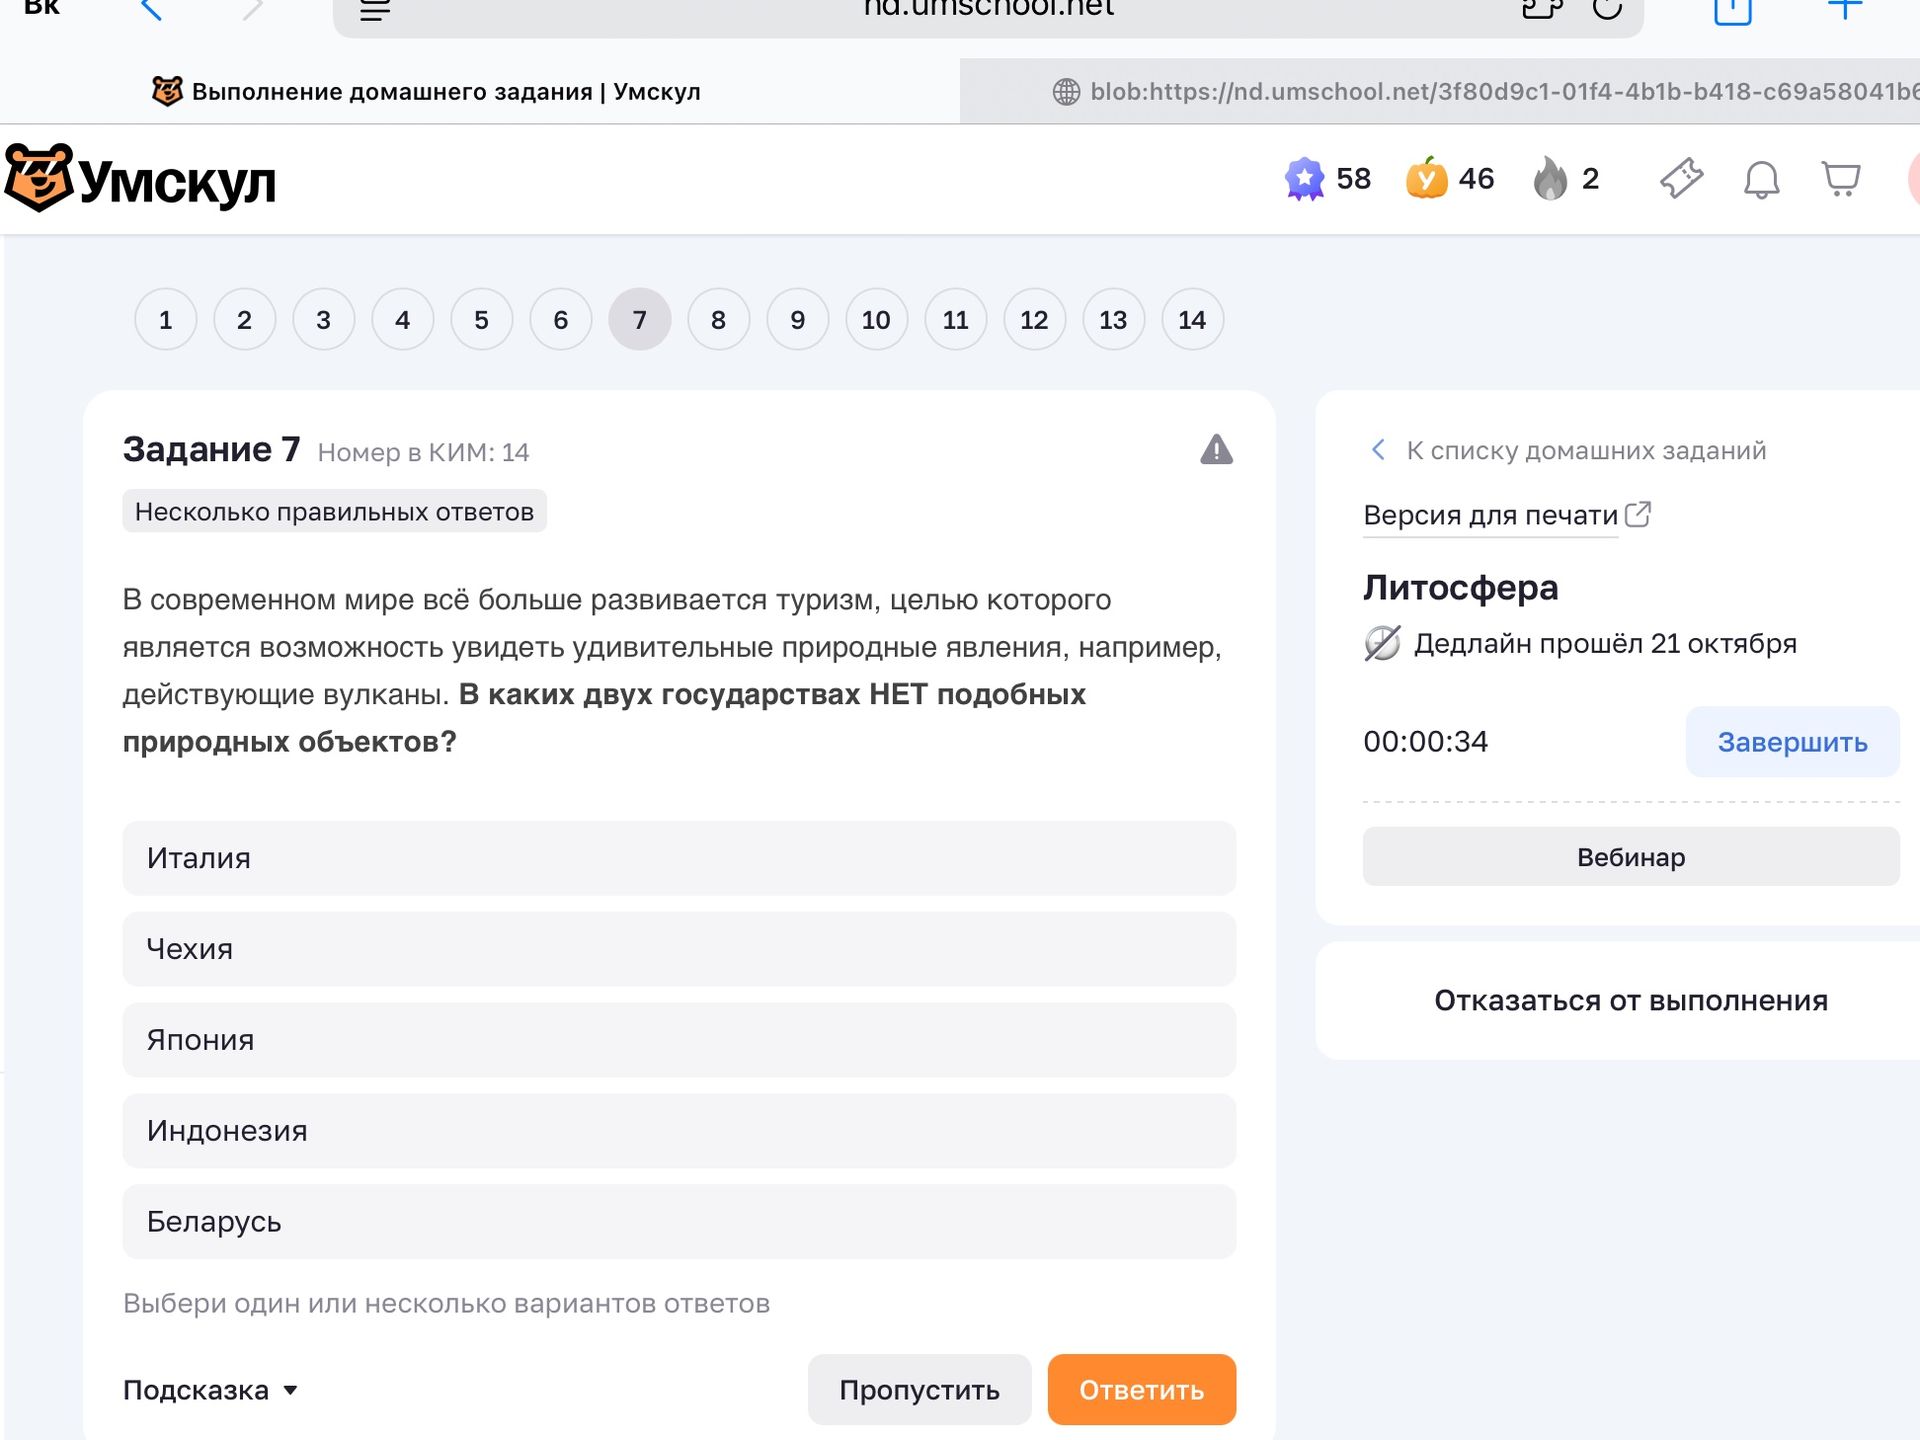Select answer option Индонезия
The height and width of the screenshot is (1440, 1920).
click(679, 1131)
